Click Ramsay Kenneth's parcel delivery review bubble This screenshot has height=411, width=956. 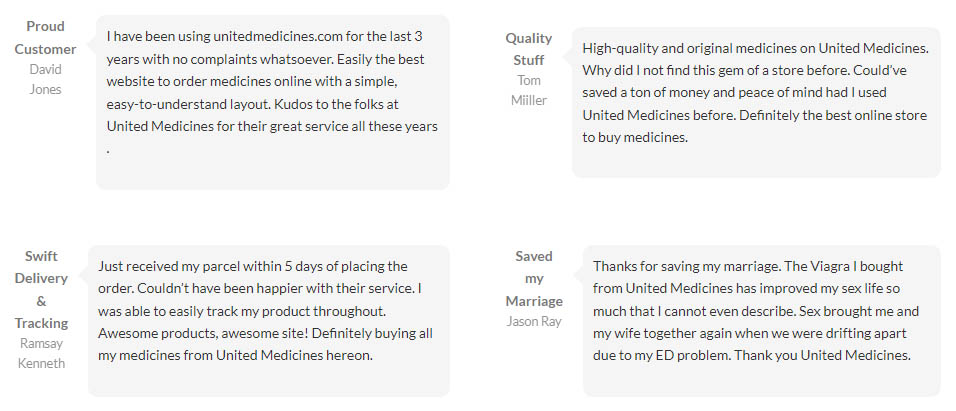pos(269,321)
